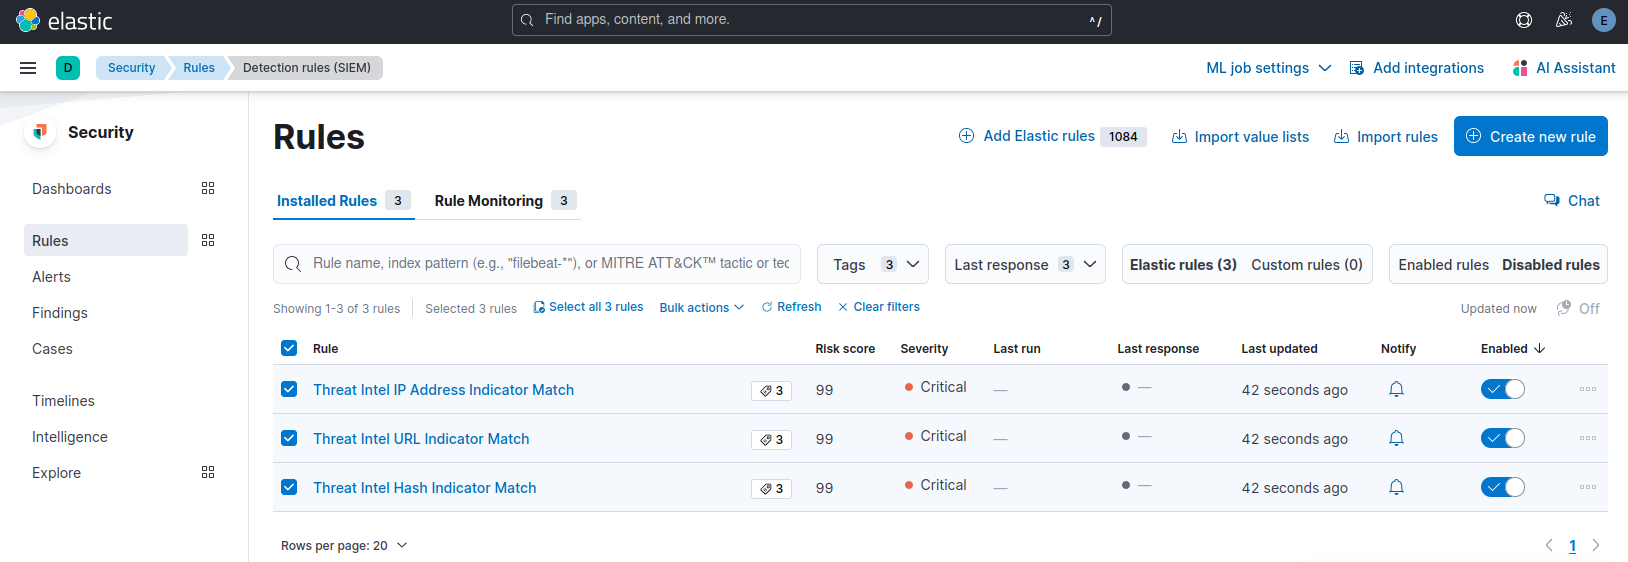Disable the IP Address Indicator Match rule switch
1628x562 pixels.
[1503, 389]
